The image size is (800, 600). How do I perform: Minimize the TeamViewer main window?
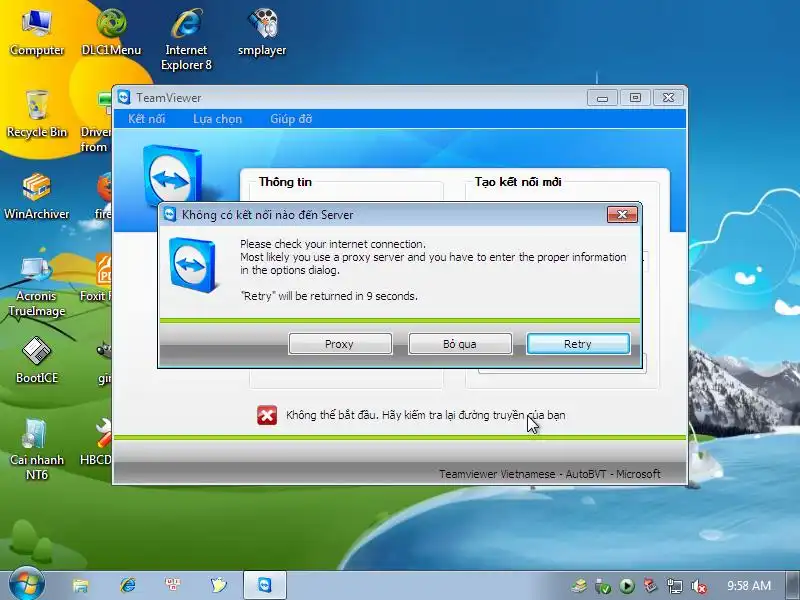[x=603, y=97]
